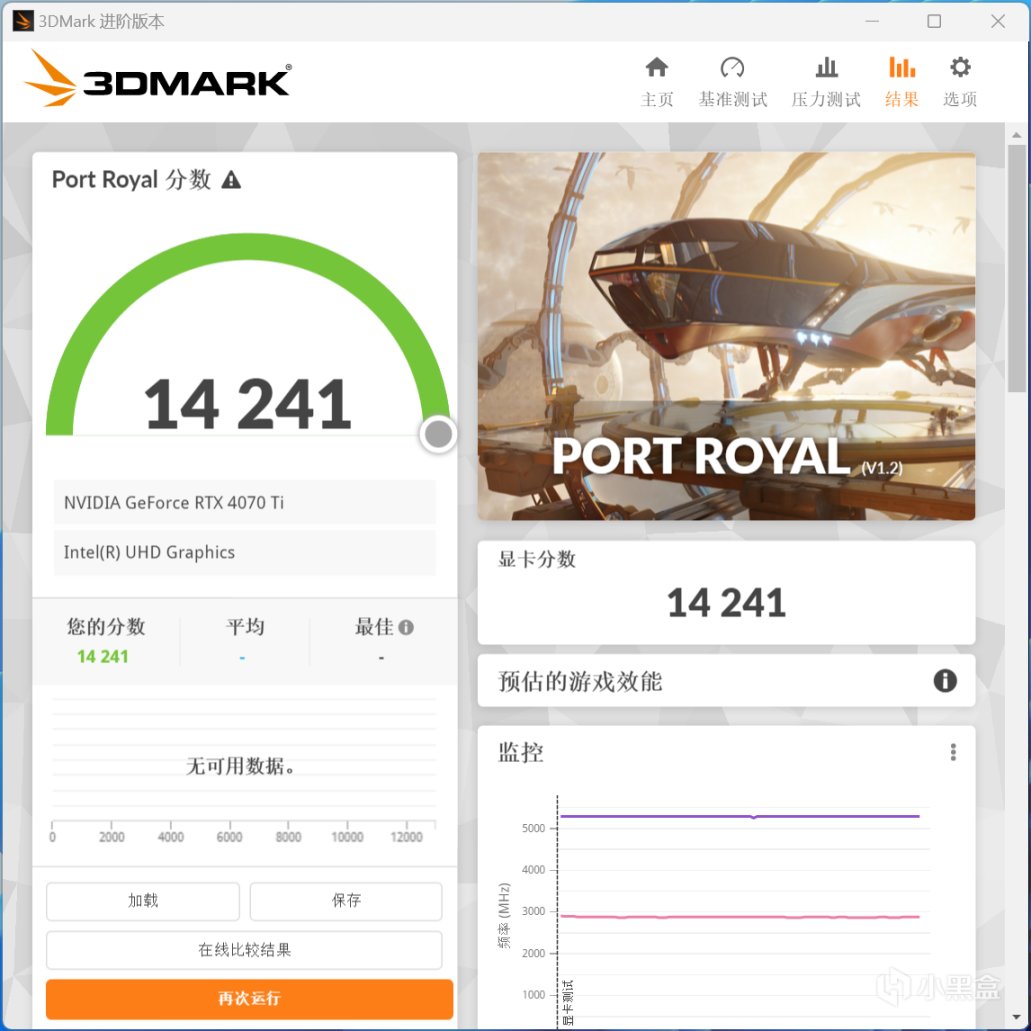Image resolution: width=1031 pixels, height=1031 pixels.
Task: Select the Intel(R) UHD Graphics row
Action: coord(245,552)
